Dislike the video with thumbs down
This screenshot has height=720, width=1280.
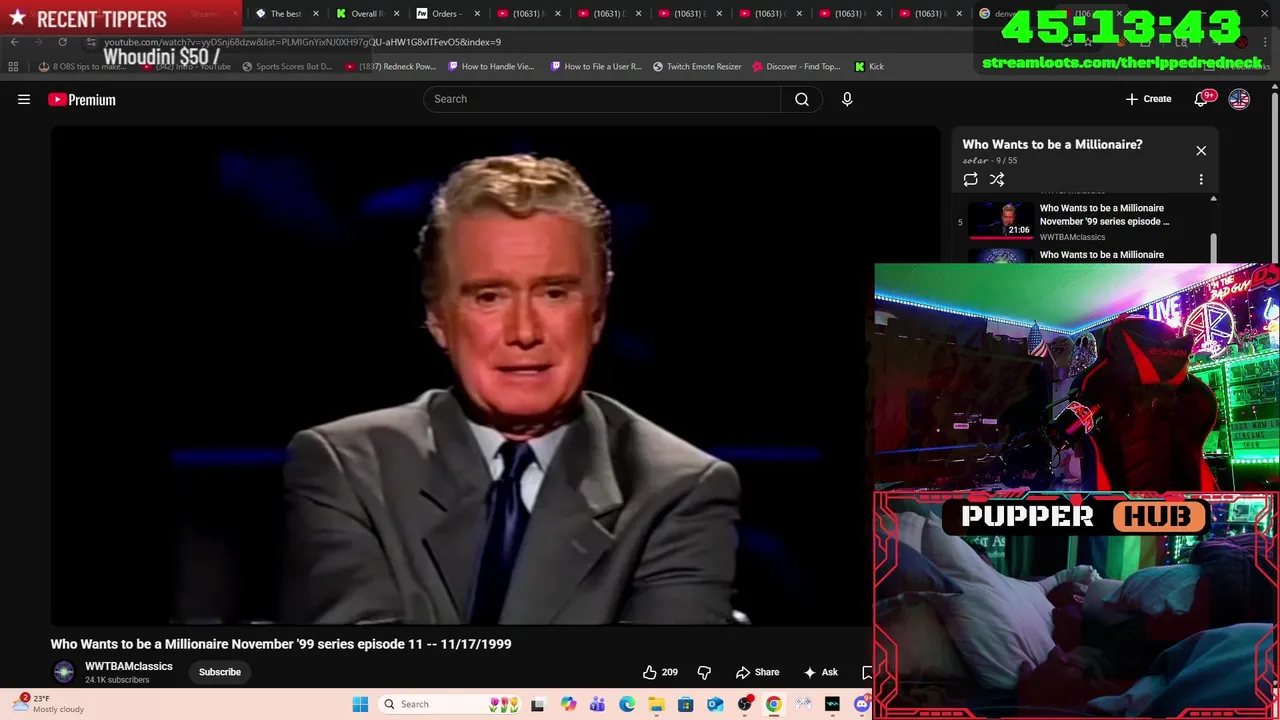tap(704, 672)
